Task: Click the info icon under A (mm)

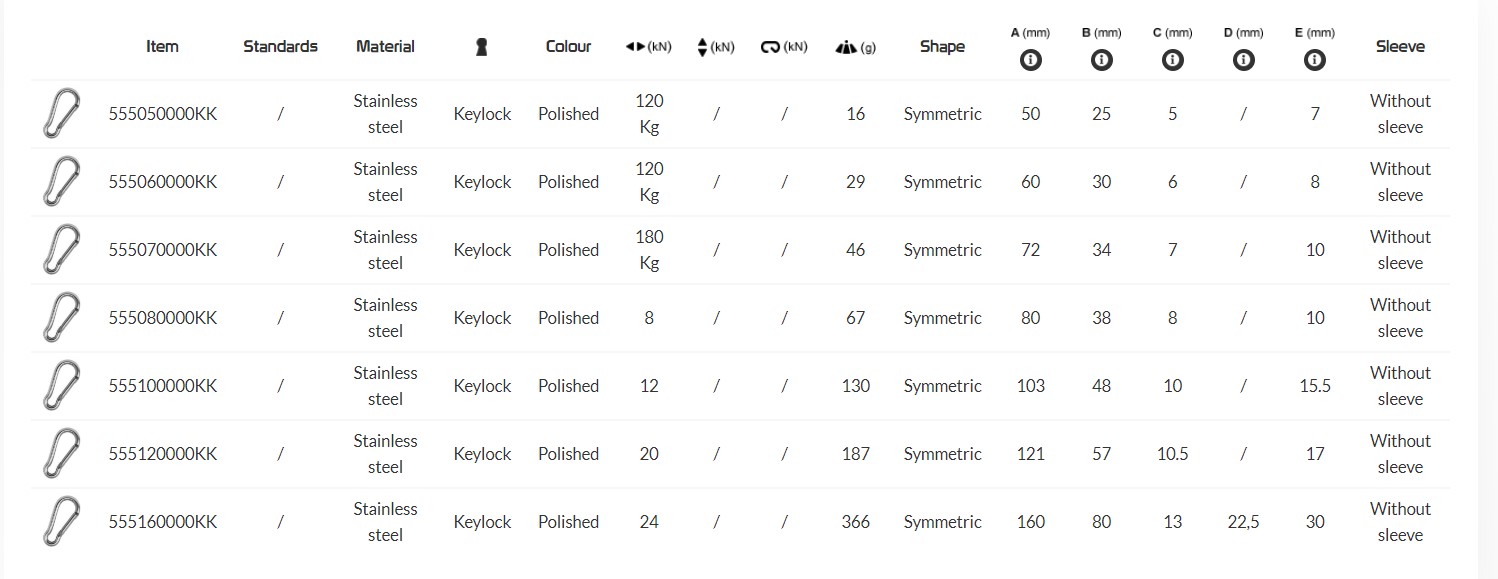Action: (x=1030, y=60)
